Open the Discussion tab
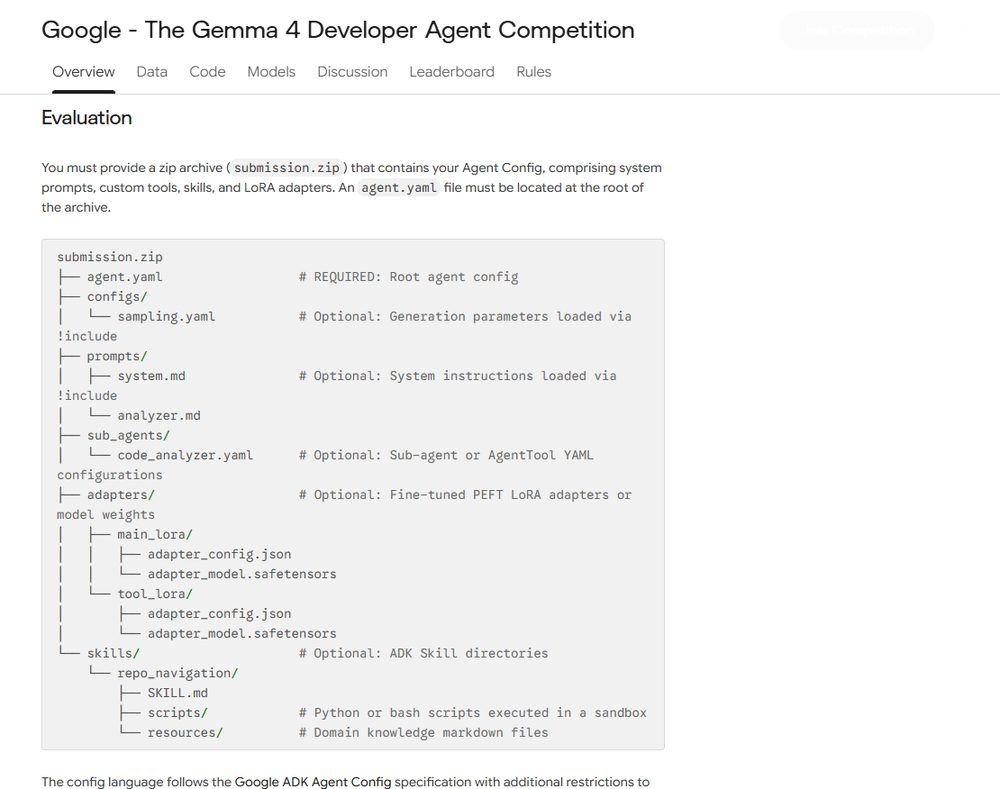Screen dimensions: 1000x789 point(352,71)
